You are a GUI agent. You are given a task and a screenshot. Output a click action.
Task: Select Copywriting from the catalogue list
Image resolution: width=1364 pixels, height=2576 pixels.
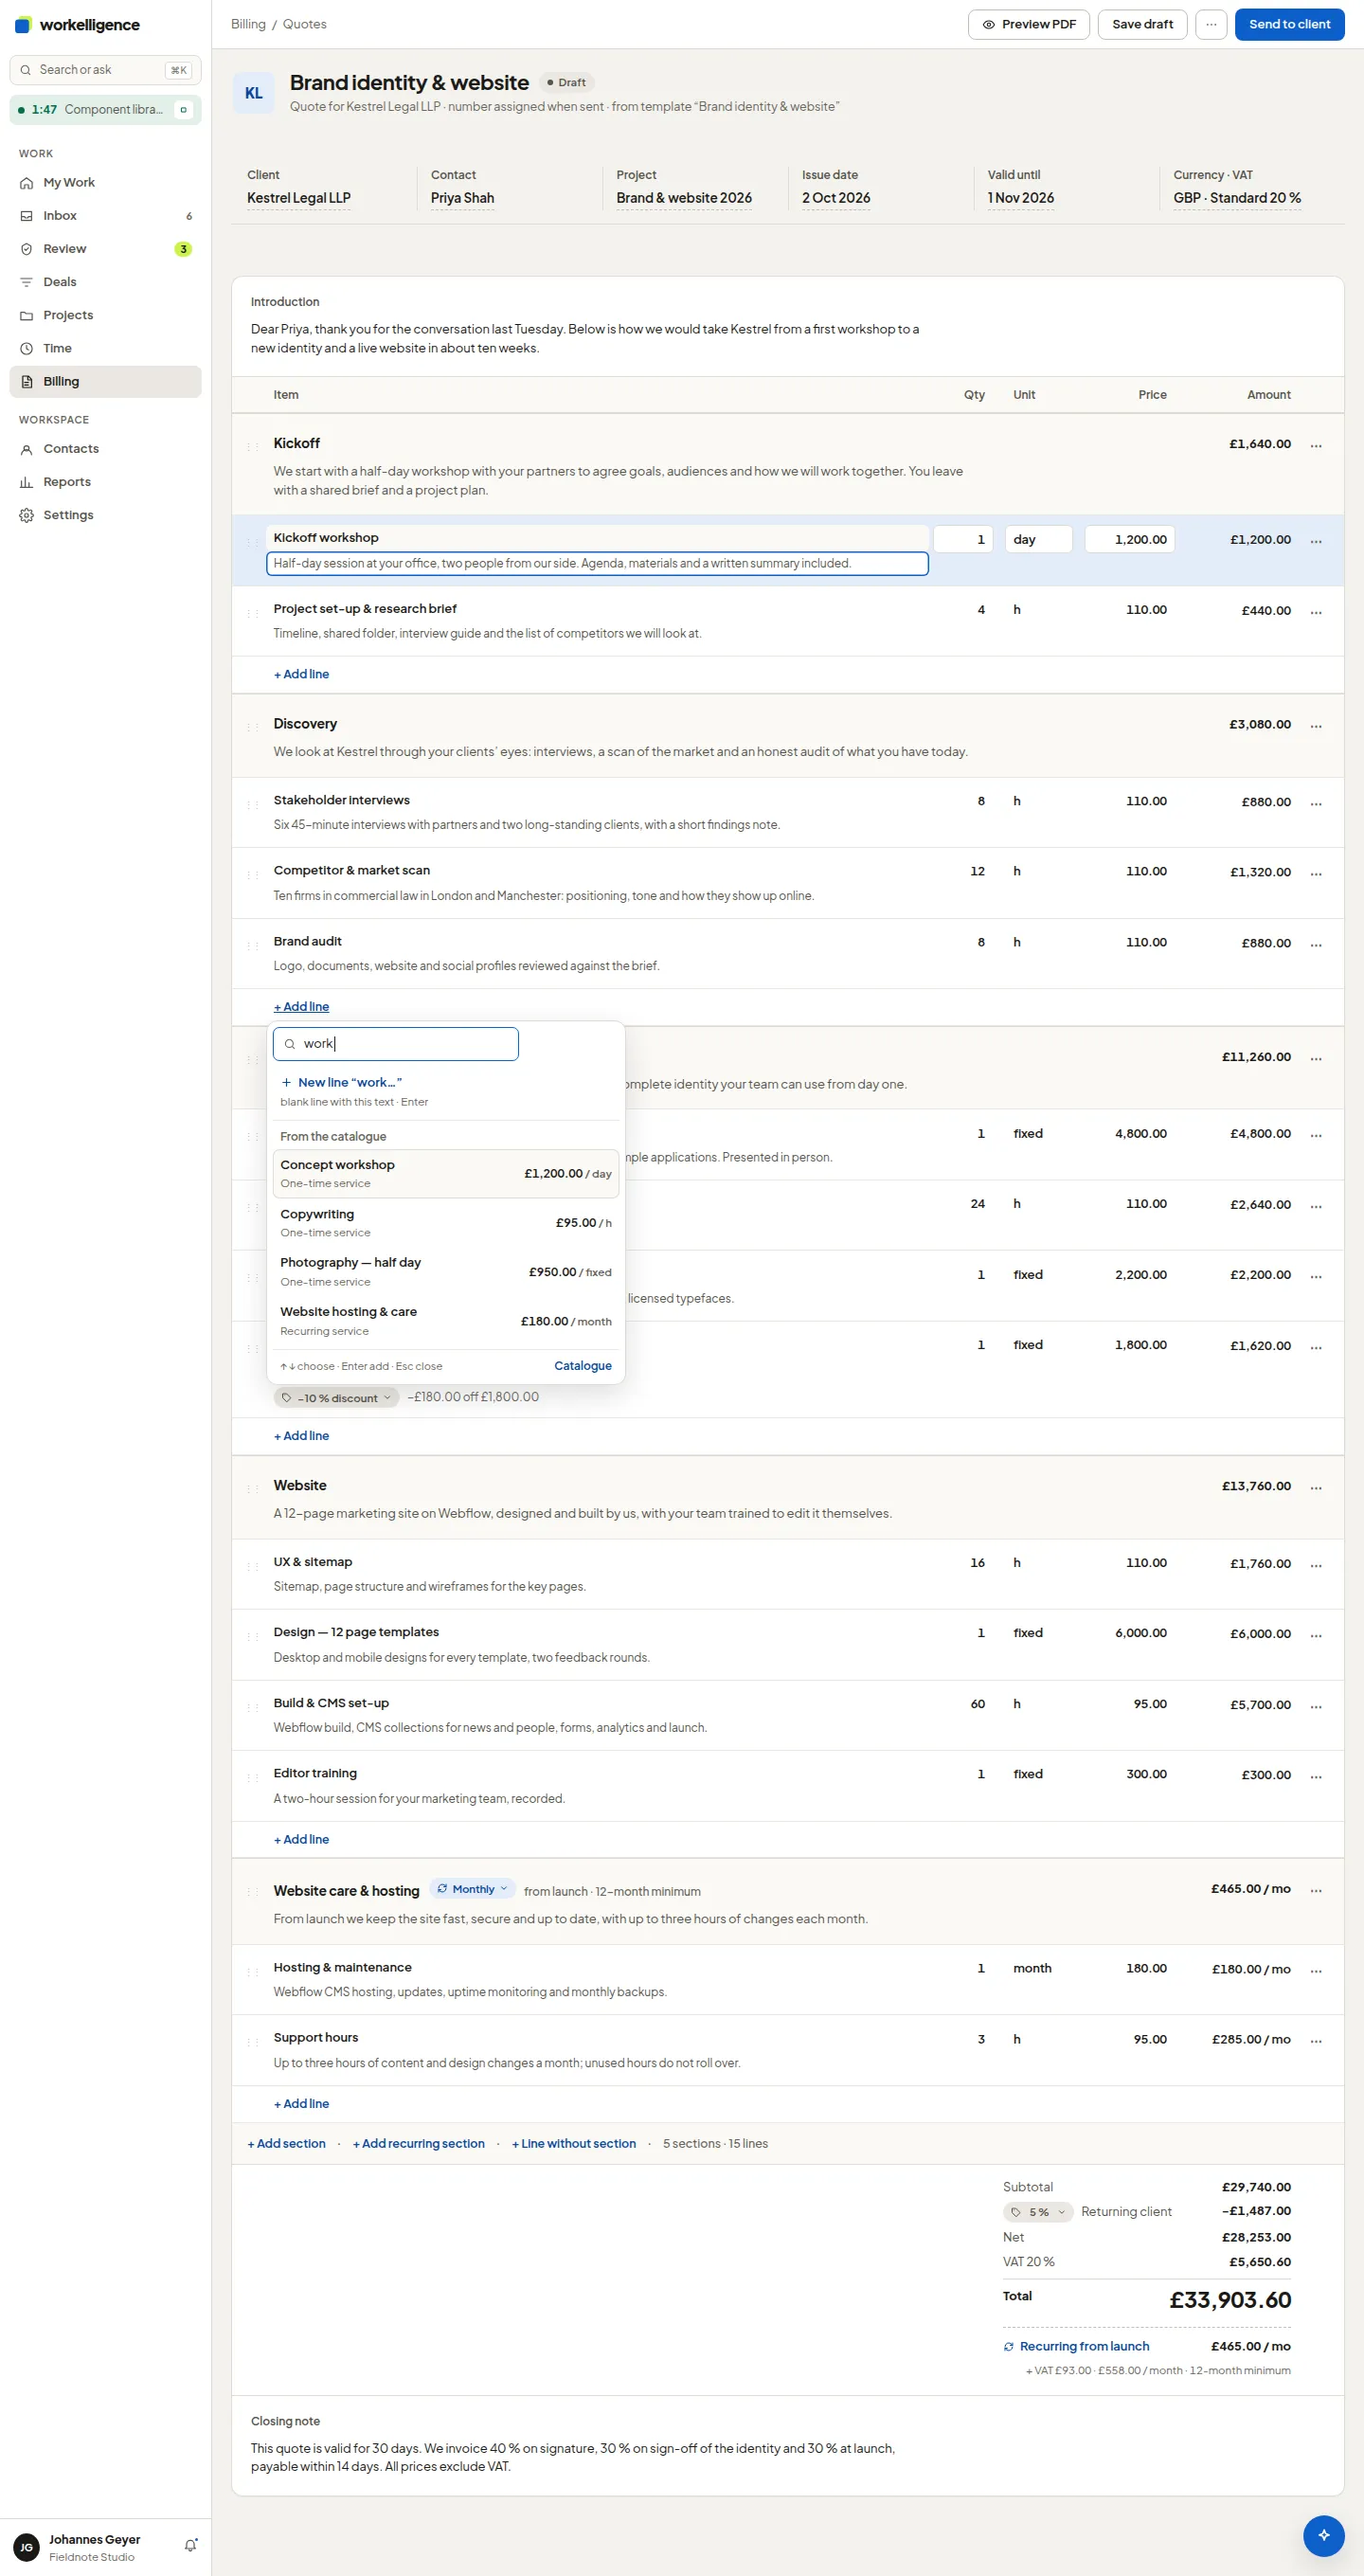[x=446, y=1222]
